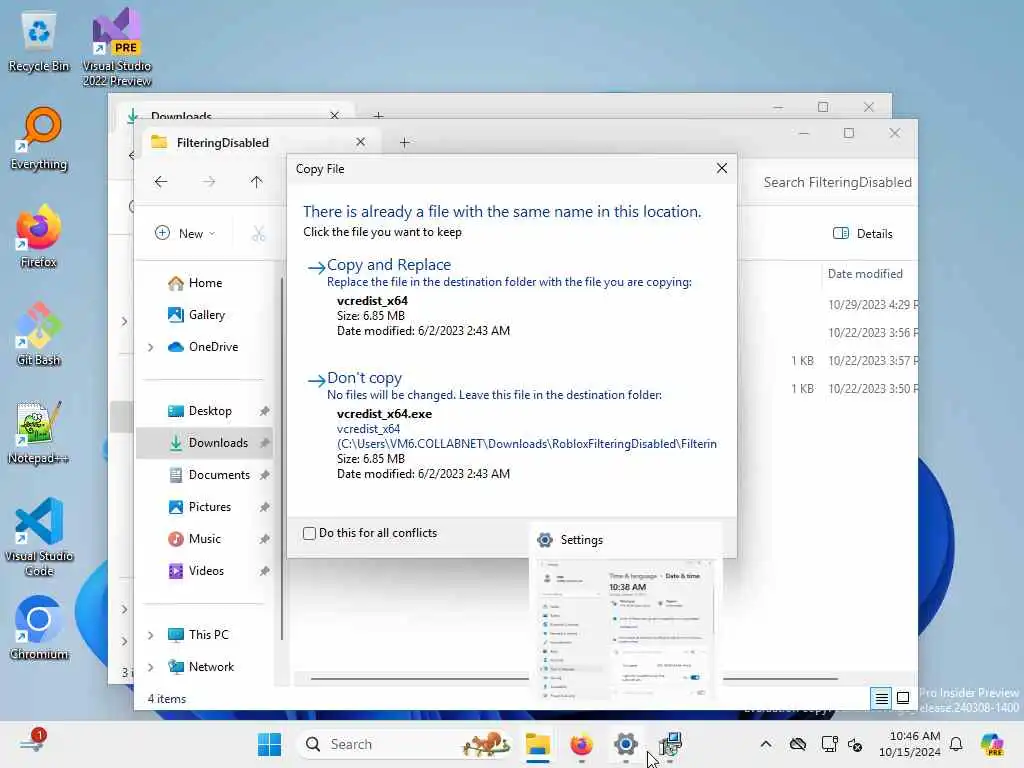
Task: Click horizontal scrollbar in file list
Action: [x=574, y=679]
